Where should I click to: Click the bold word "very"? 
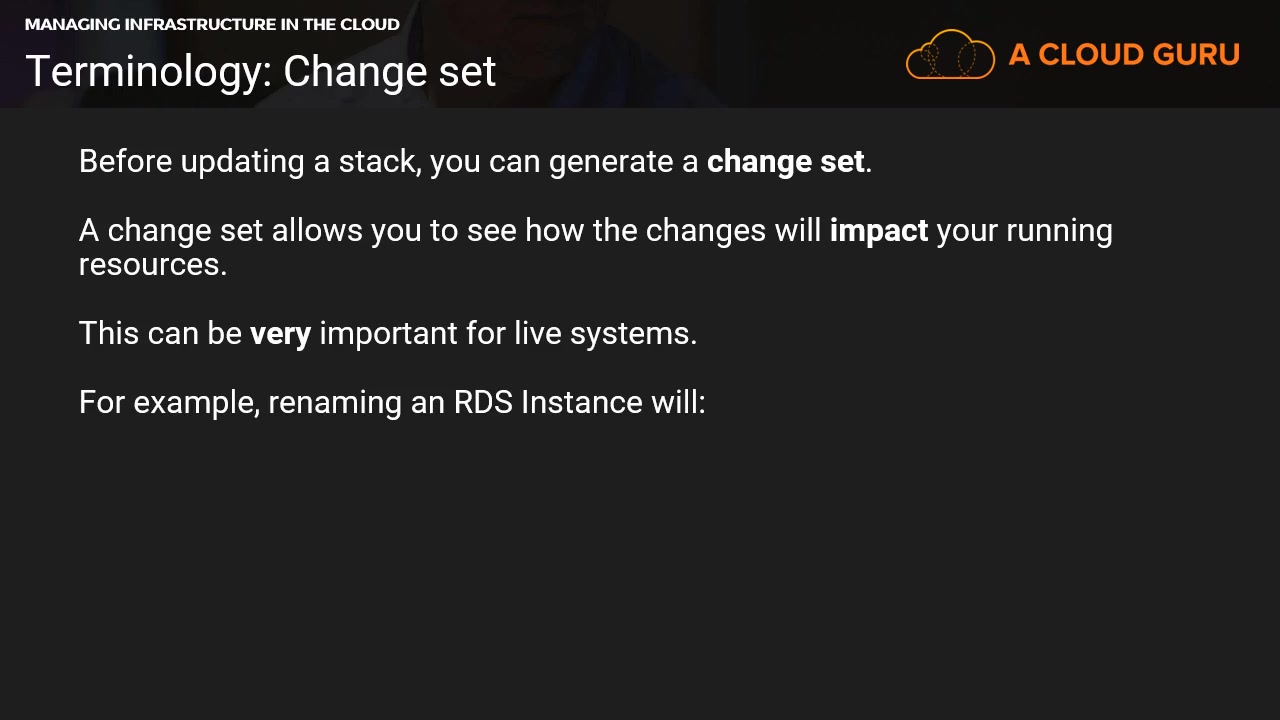click(x=280, y=334)
